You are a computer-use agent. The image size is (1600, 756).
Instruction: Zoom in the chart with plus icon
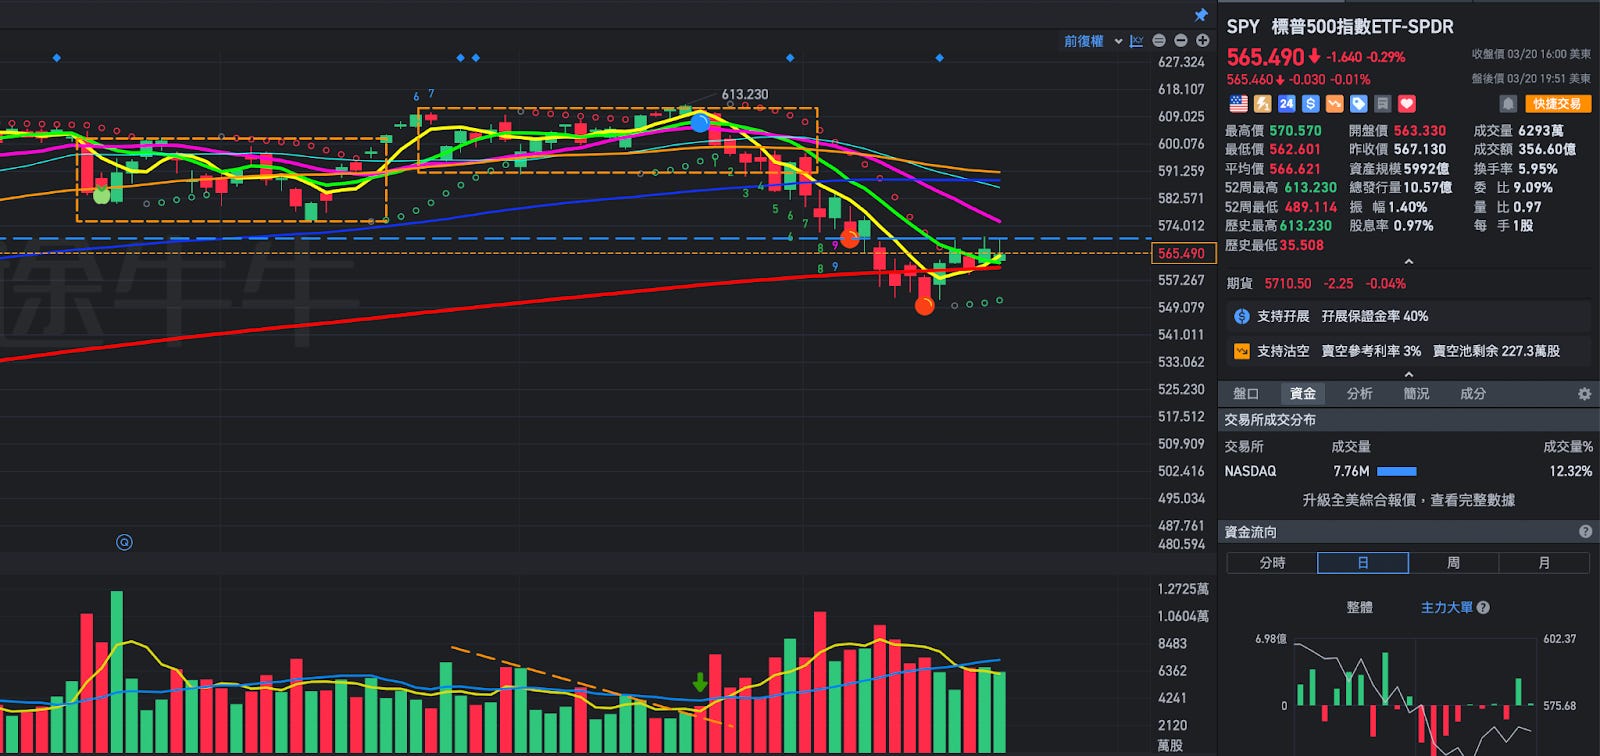[1203, 41]
